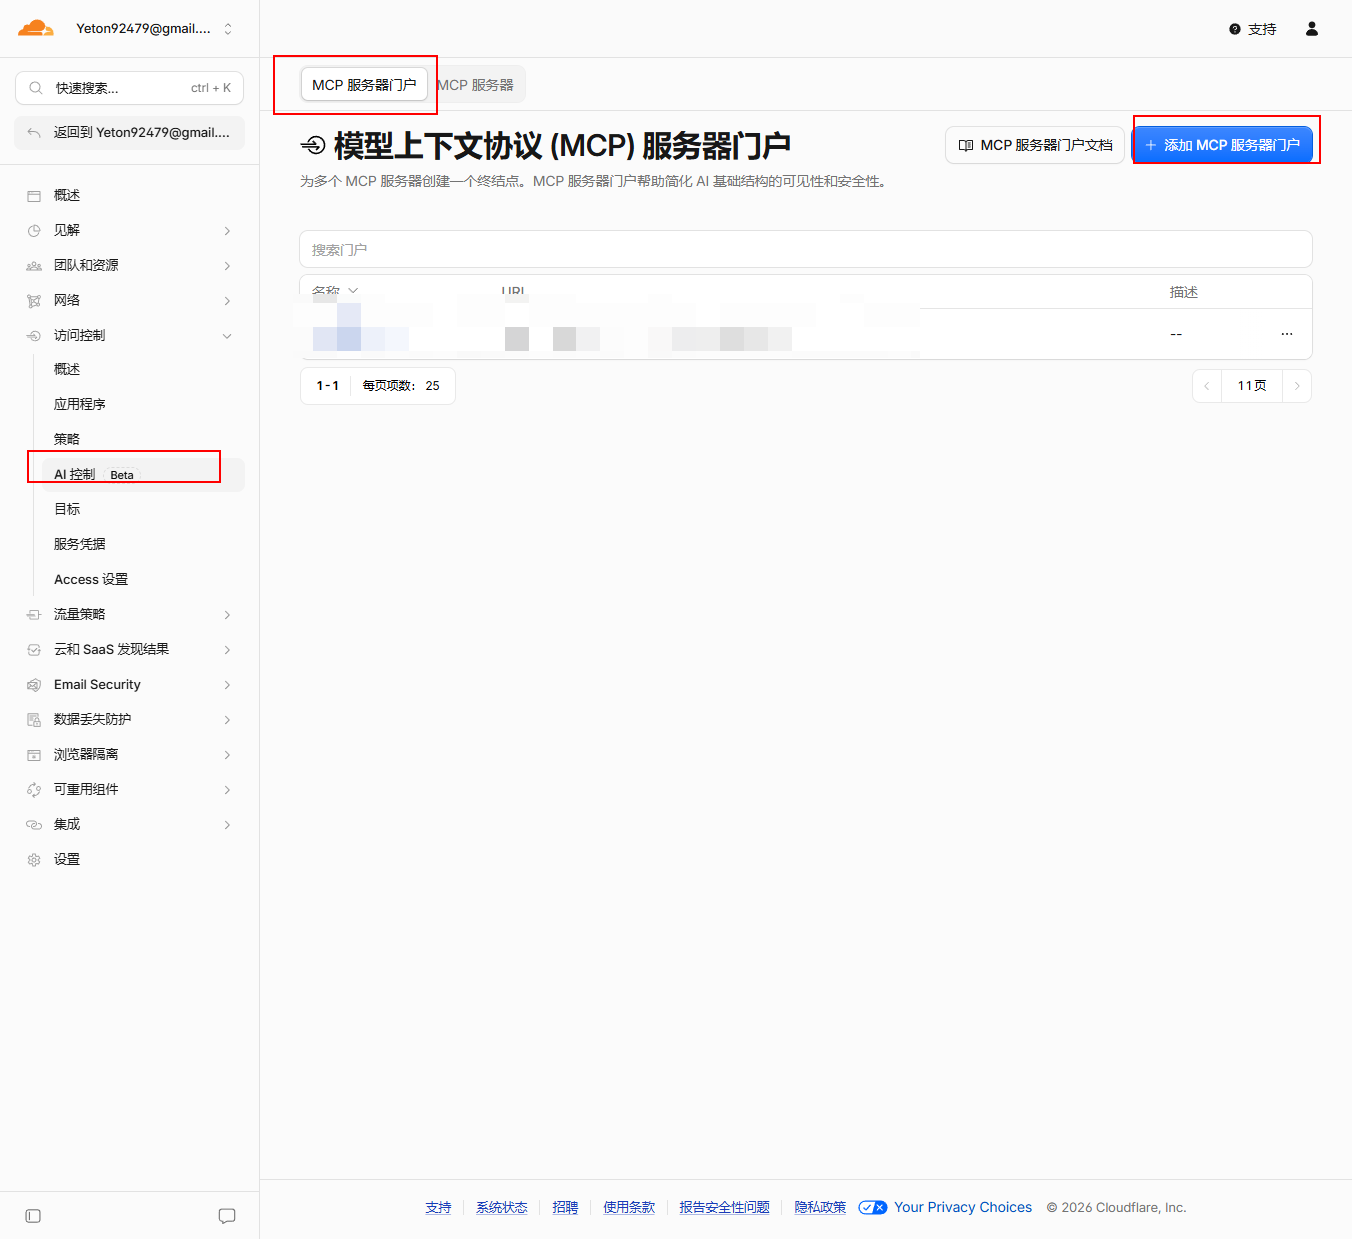Click the 描述 column header

(x=1184, y=292)
